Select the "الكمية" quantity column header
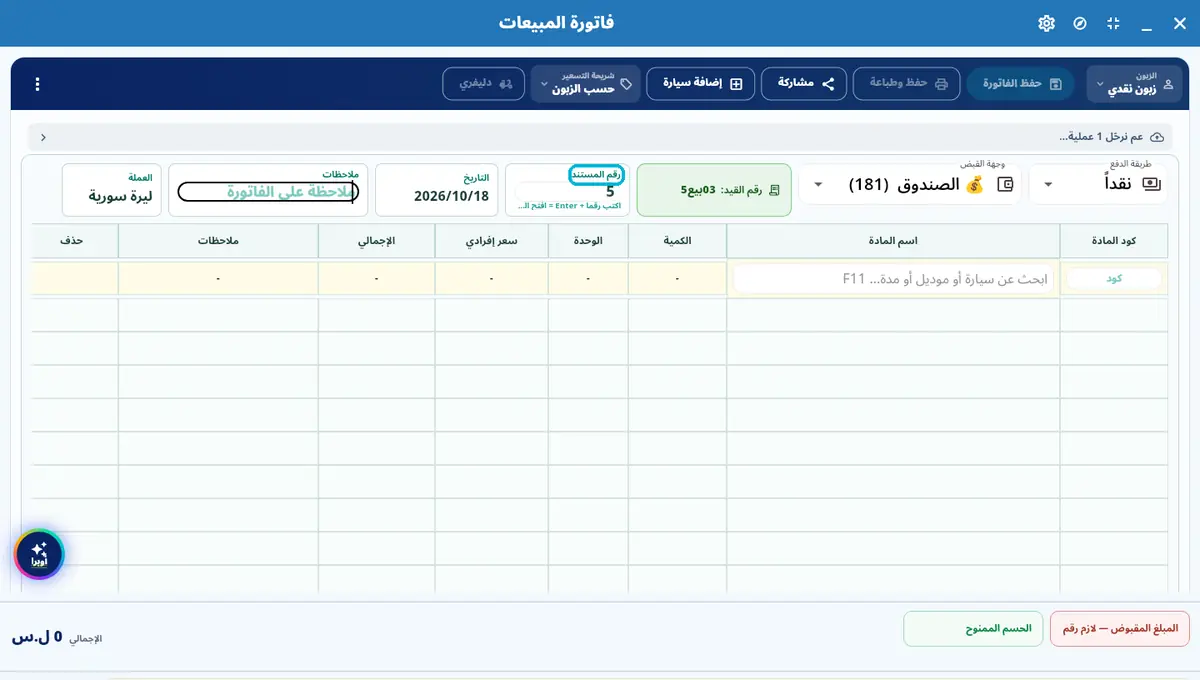This screenshot has width=1200, height=680. pyautogui.click(x=677, y=241)
